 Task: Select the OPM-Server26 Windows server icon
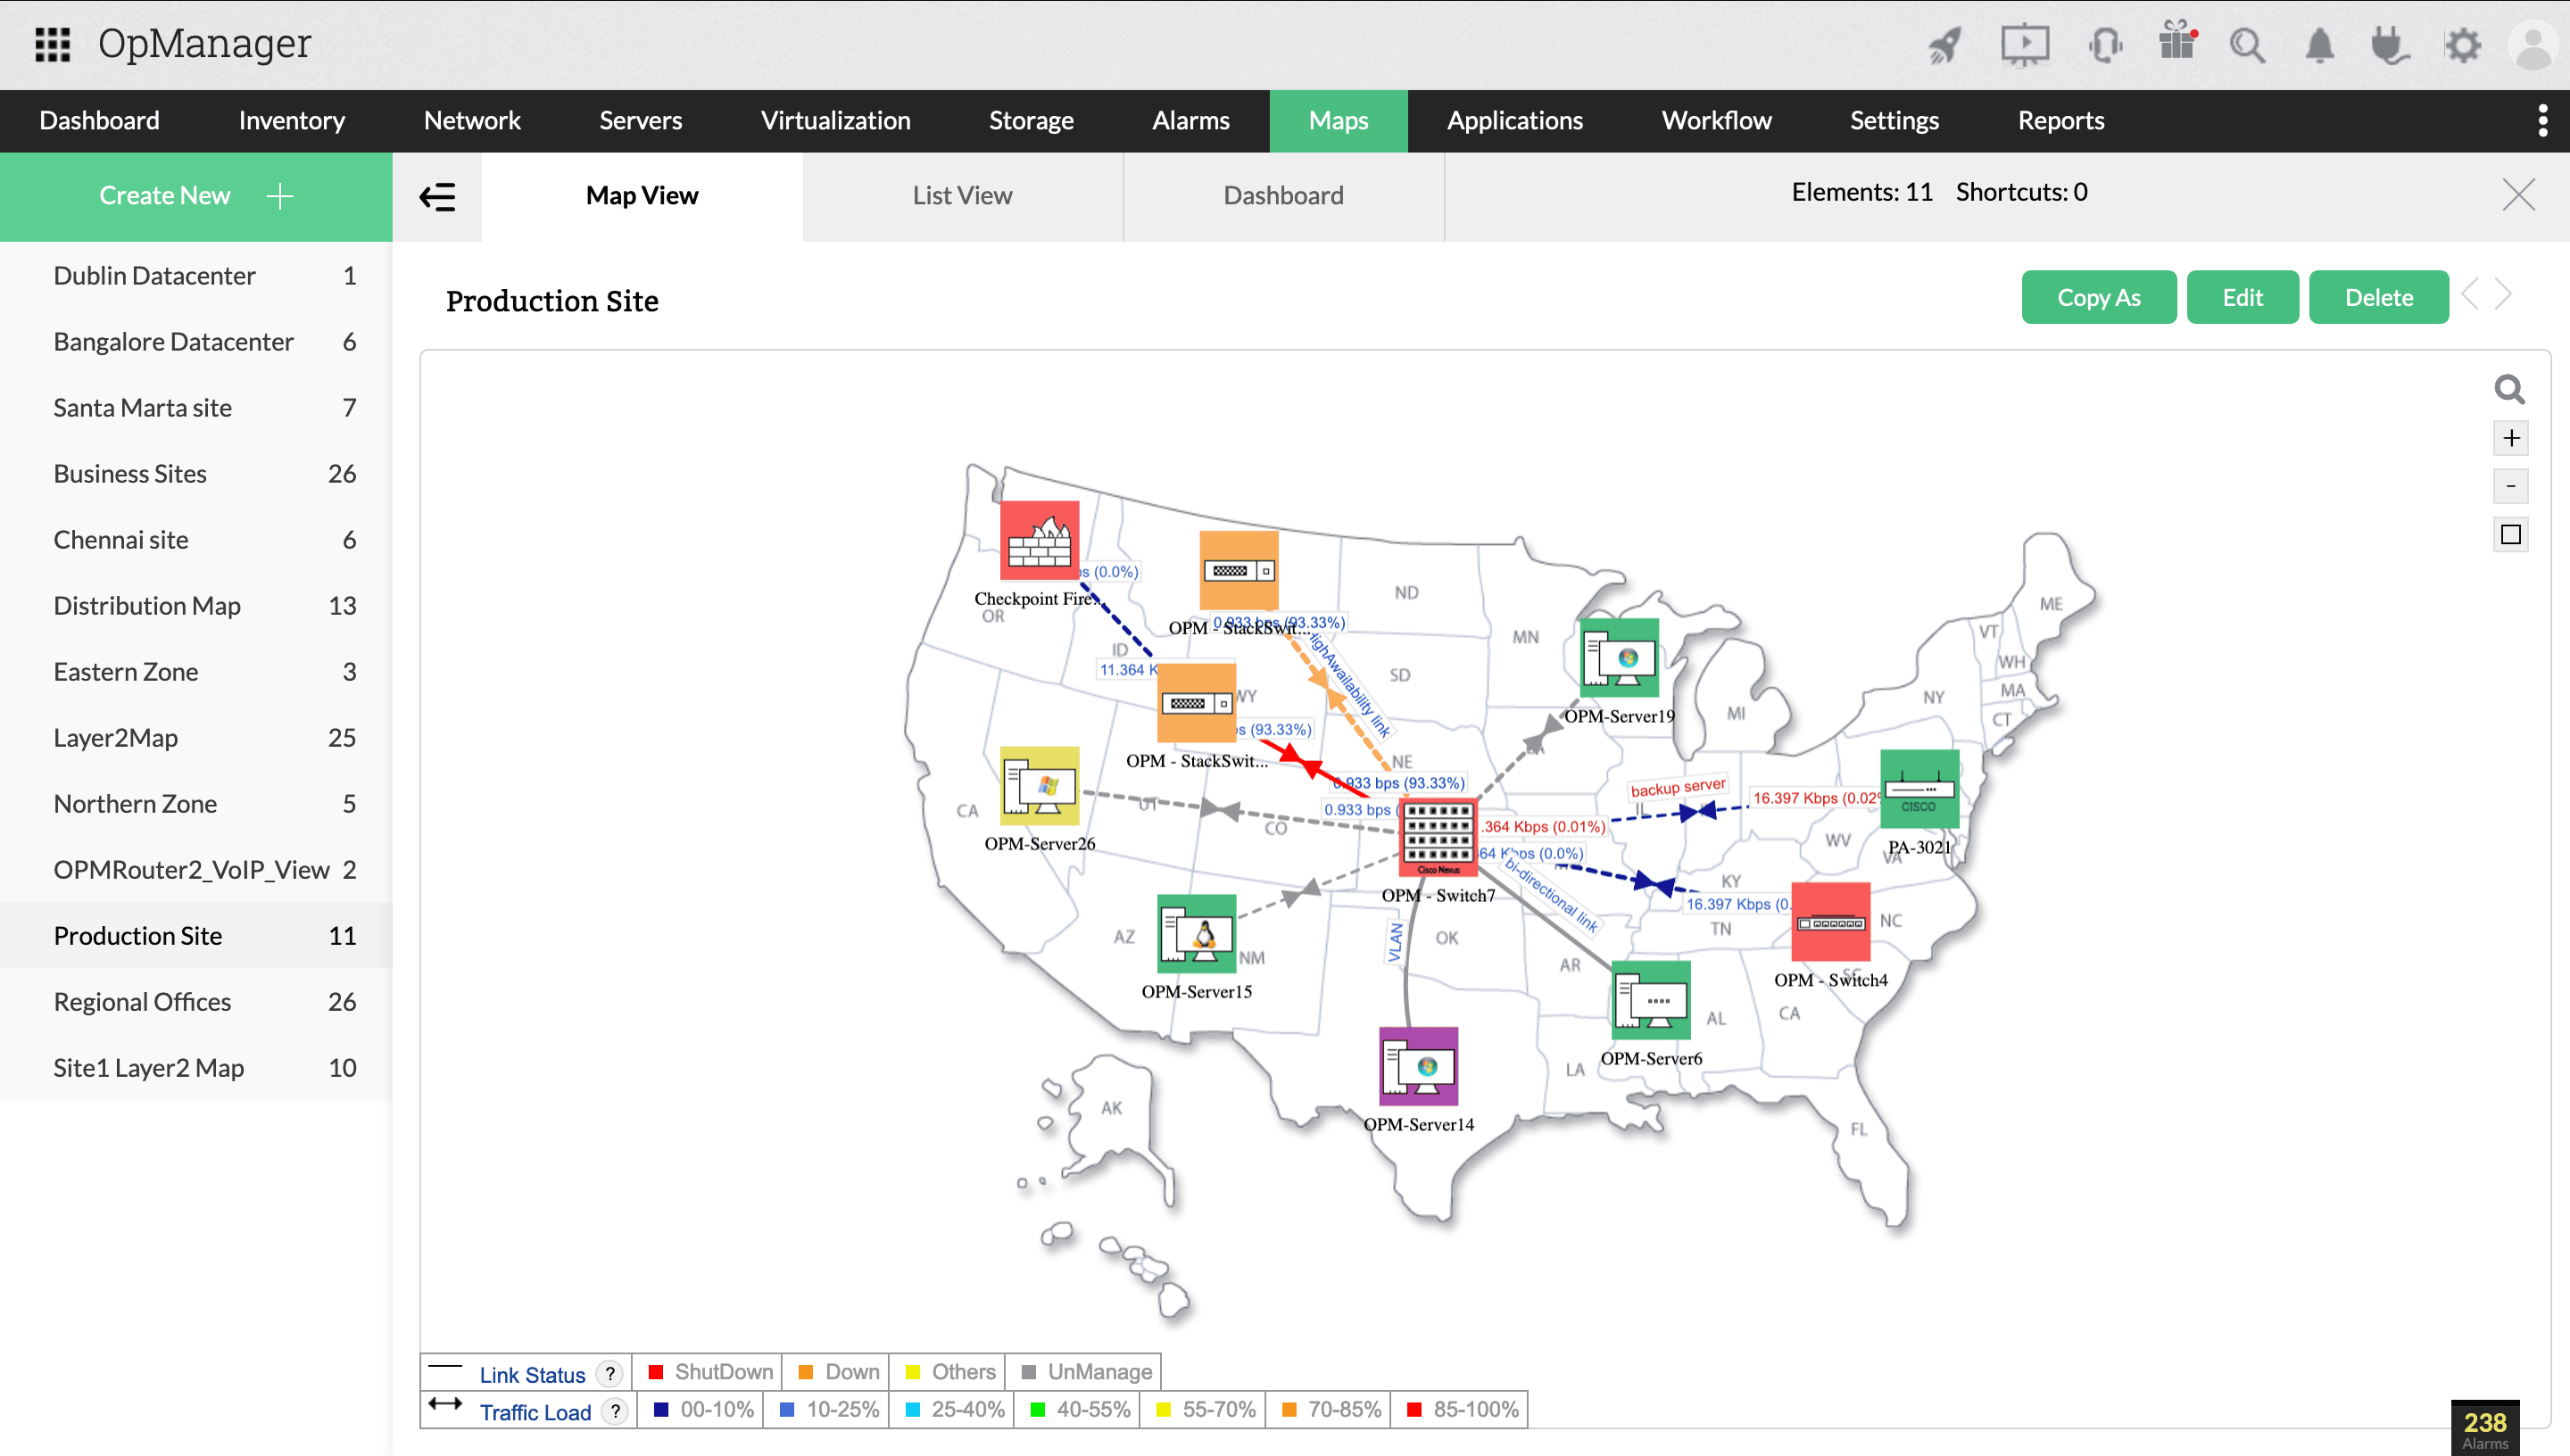[1039, 785]
